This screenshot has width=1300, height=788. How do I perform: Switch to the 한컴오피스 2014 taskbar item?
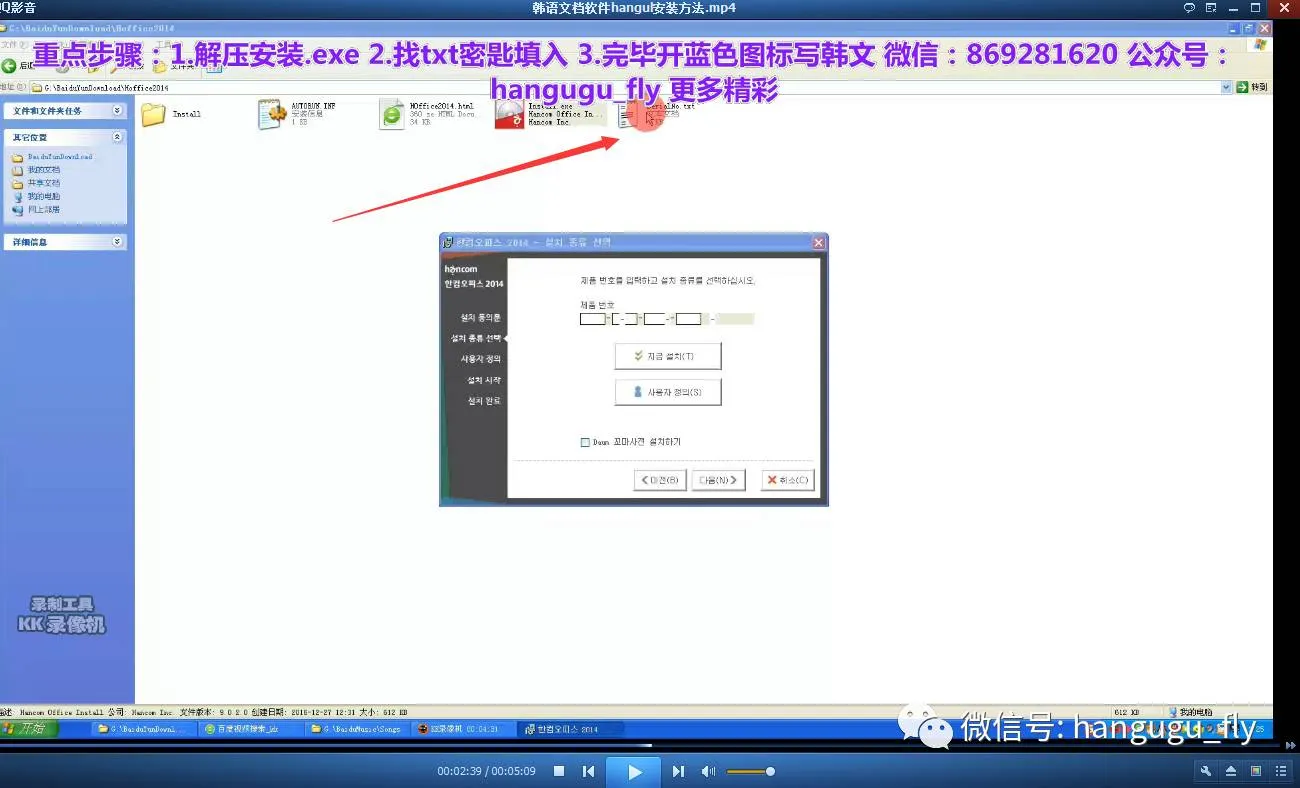(571, 729)
